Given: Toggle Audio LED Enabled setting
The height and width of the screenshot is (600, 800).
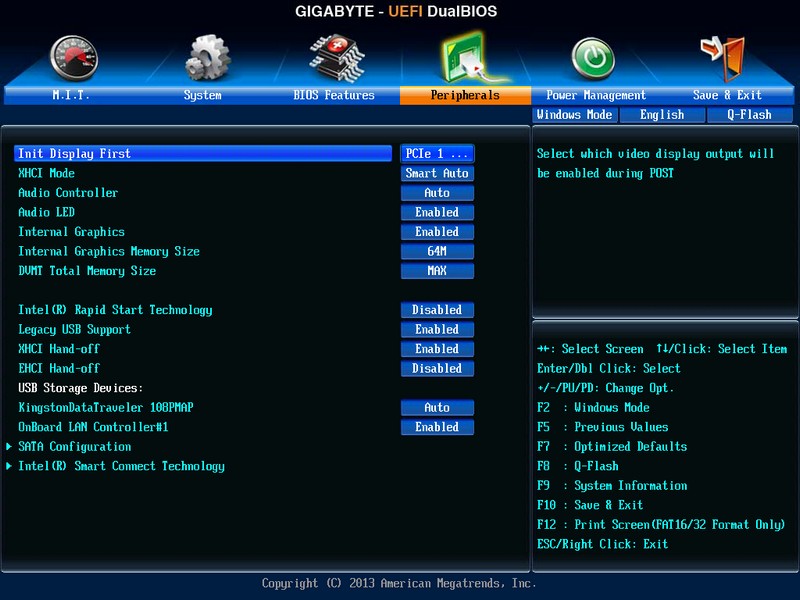Looking at the screenshot, I should coord(437,212).
